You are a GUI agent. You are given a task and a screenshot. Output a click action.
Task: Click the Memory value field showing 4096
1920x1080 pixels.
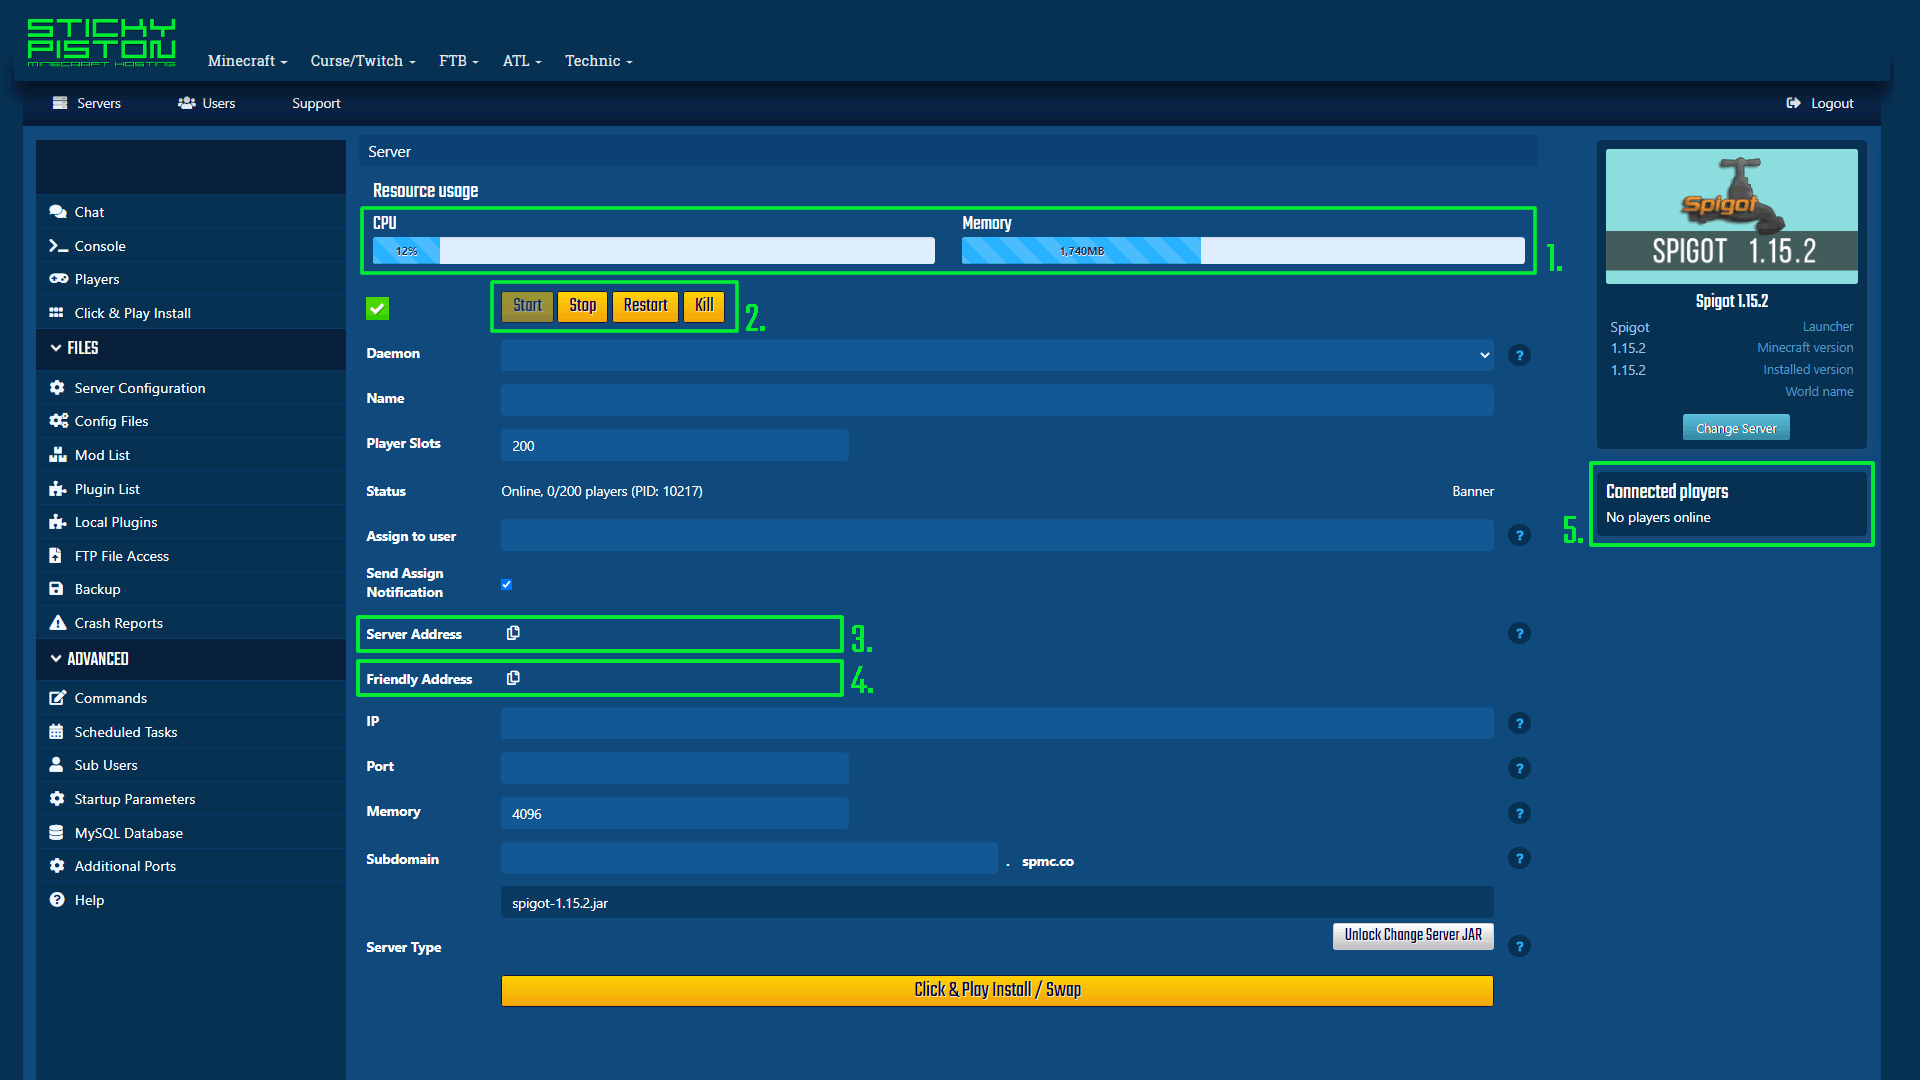tap(675, 813)
